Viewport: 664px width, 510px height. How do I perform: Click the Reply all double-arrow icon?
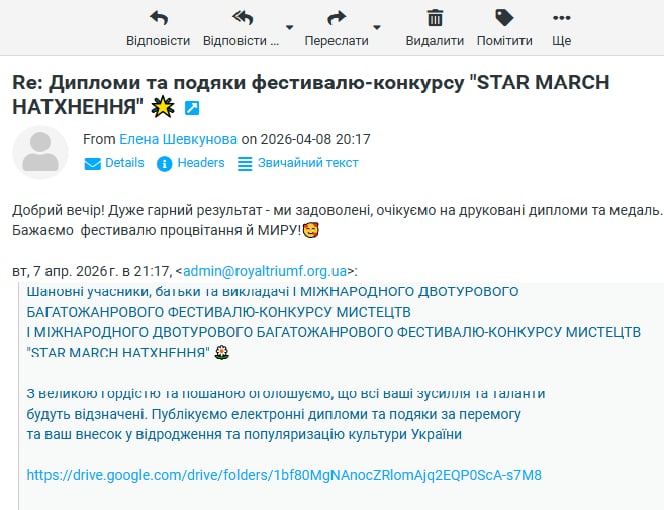click(x=243, y=18)
